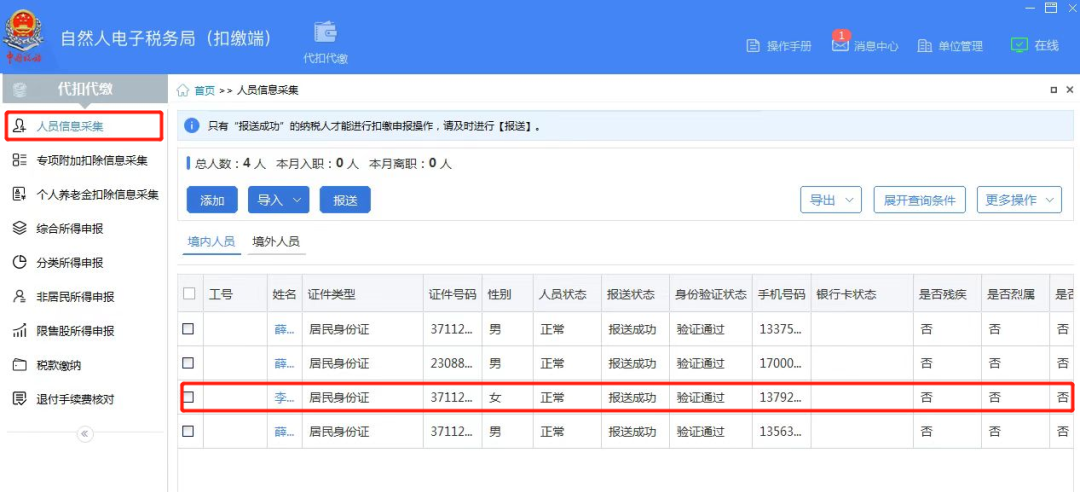Click the 报送 button
The height and width of the screenshot is (492, 1080).
345,200
